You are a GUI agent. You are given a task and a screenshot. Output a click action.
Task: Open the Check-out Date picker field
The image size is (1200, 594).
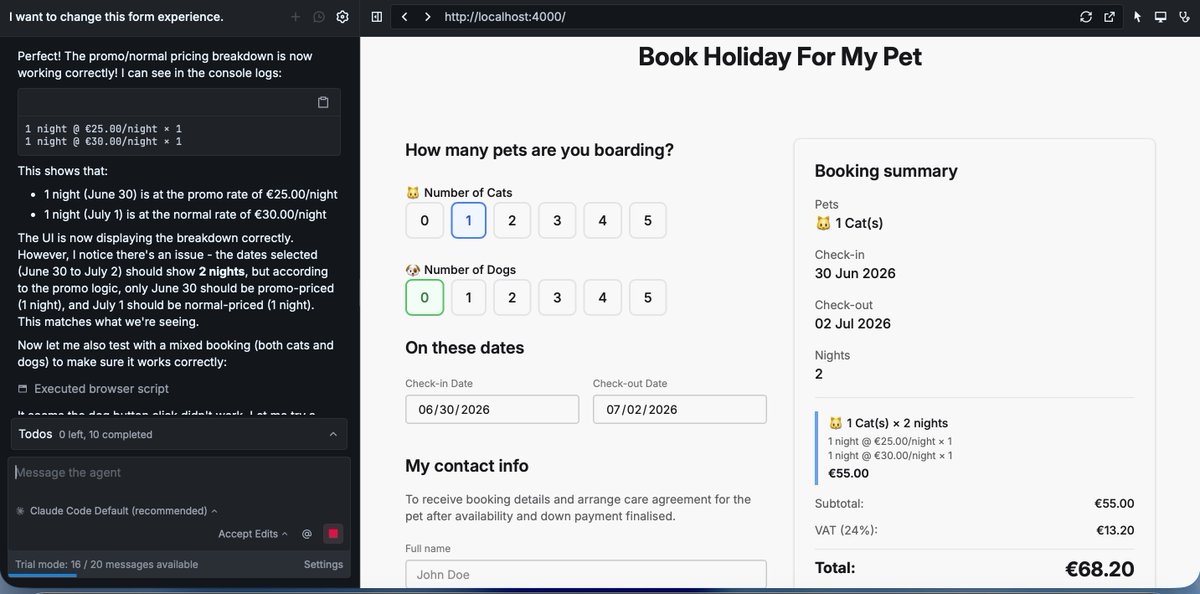(x=680, y=409)
